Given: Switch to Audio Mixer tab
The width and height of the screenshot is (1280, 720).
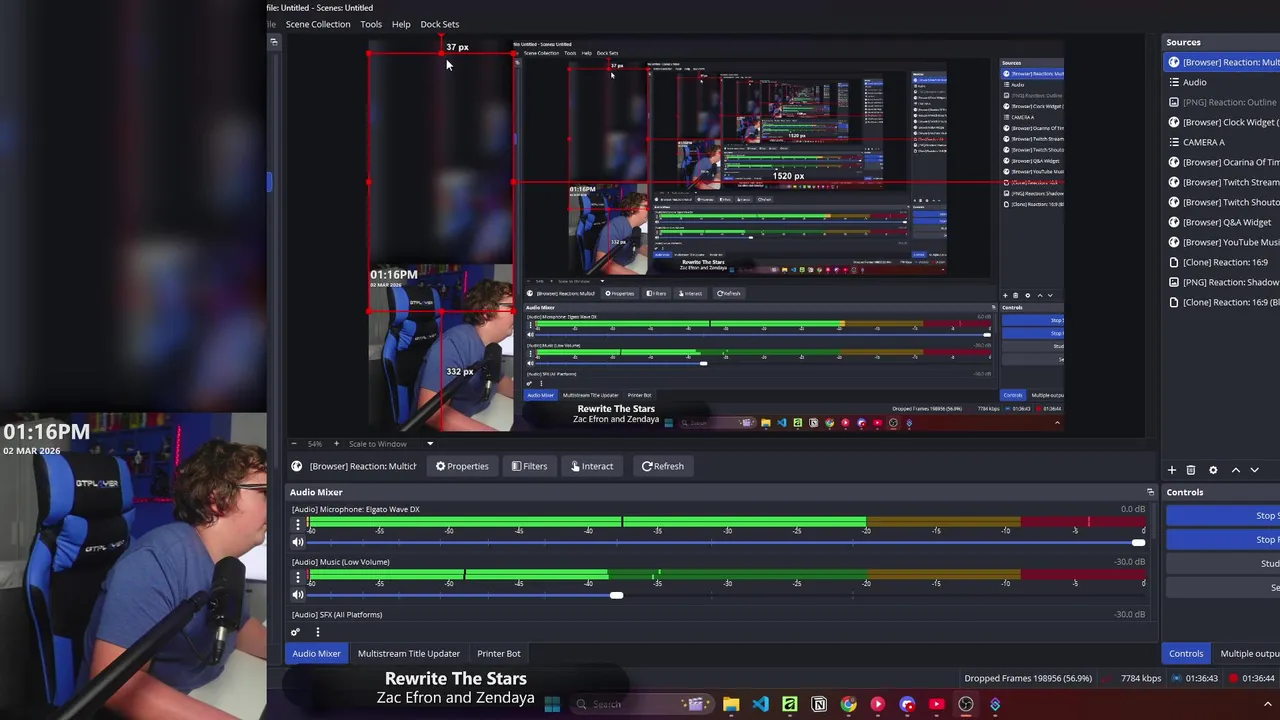Looking at the screenshot, I should coord(316,653).
